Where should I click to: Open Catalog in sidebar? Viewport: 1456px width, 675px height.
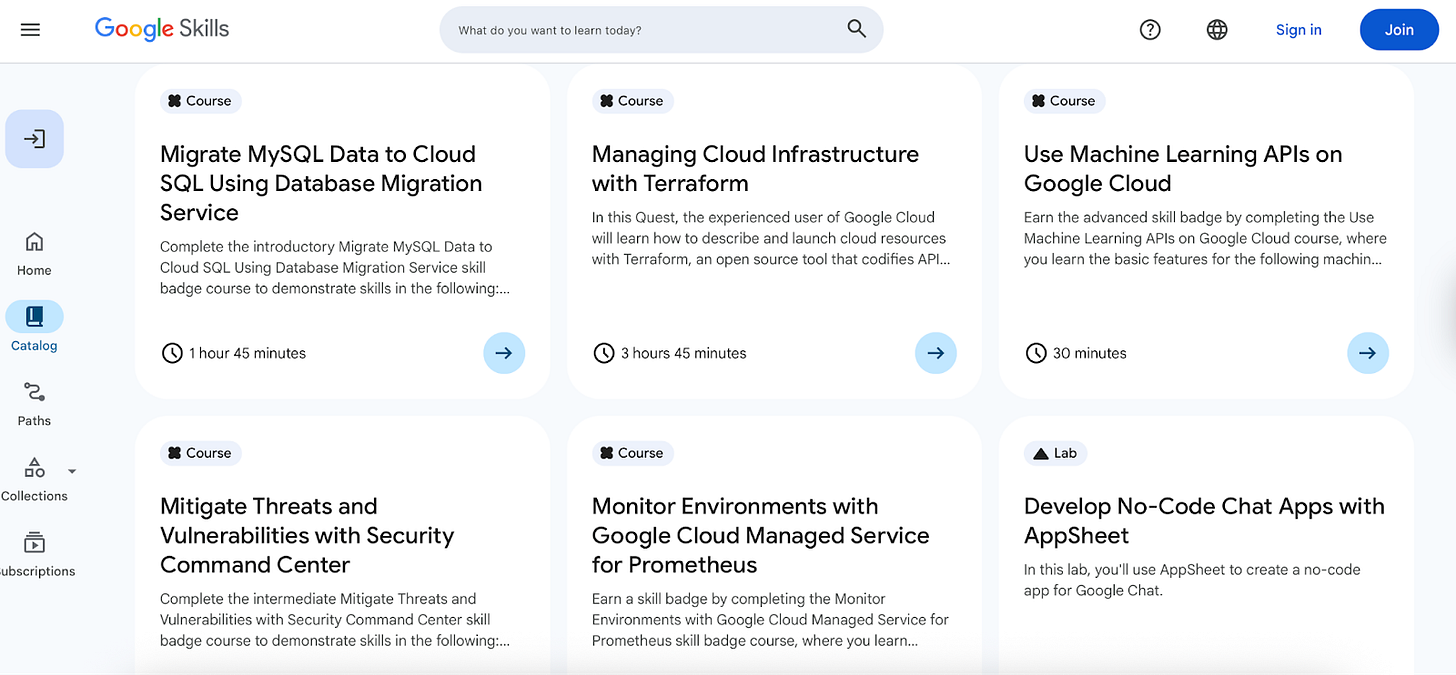(x=34, y=327)
